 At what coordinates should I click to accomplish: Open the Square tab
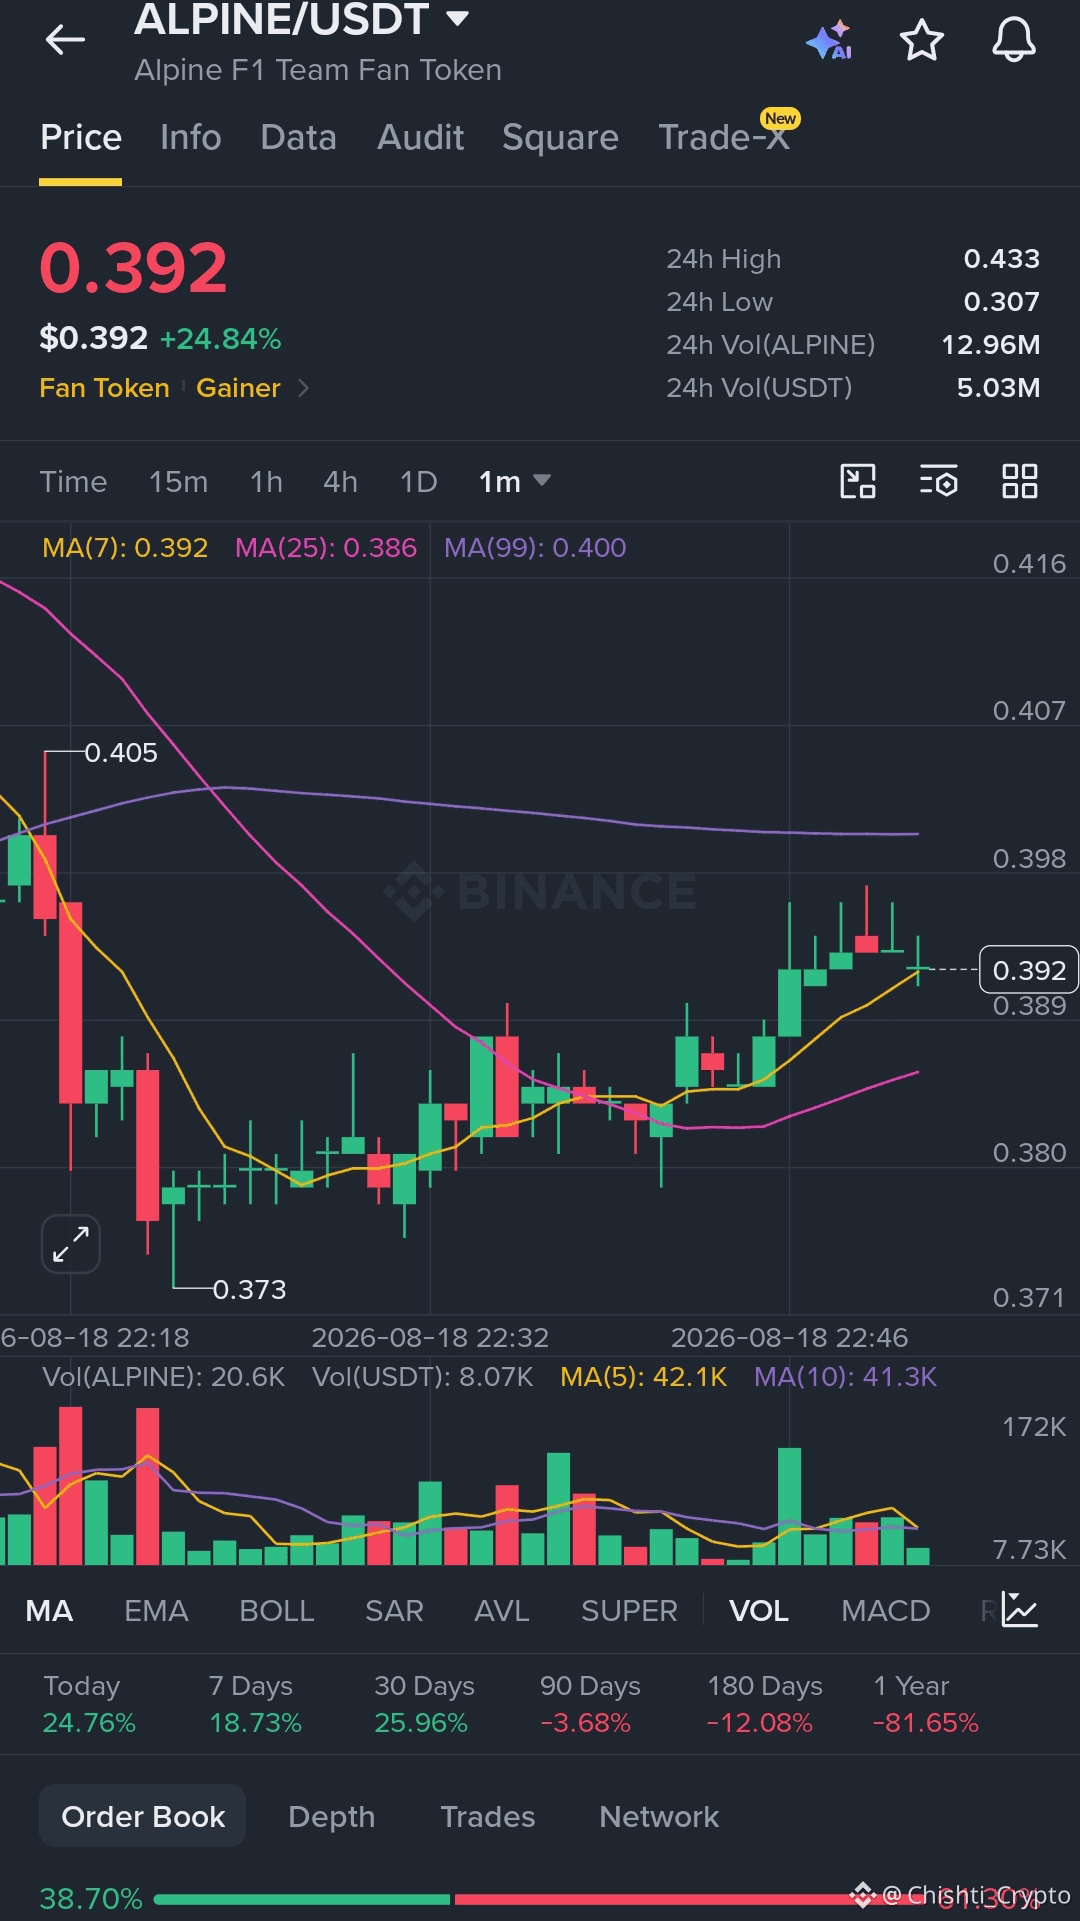(x=560, y=137)
